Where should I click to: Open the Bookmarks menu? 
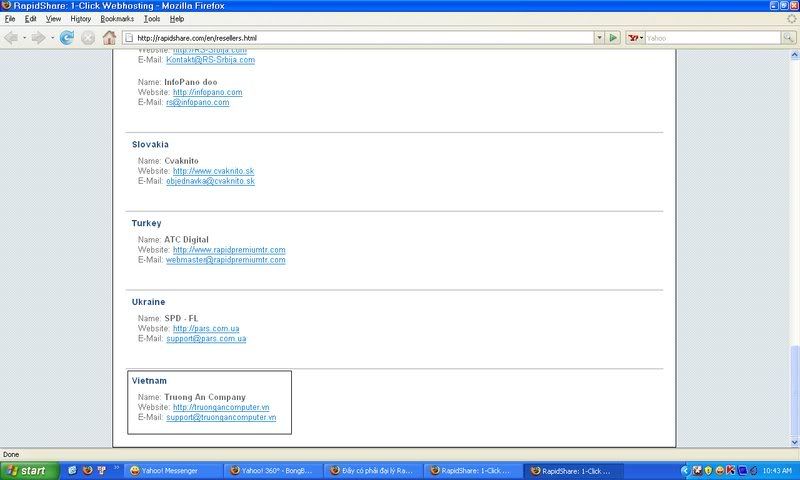[x=117, y=19]
